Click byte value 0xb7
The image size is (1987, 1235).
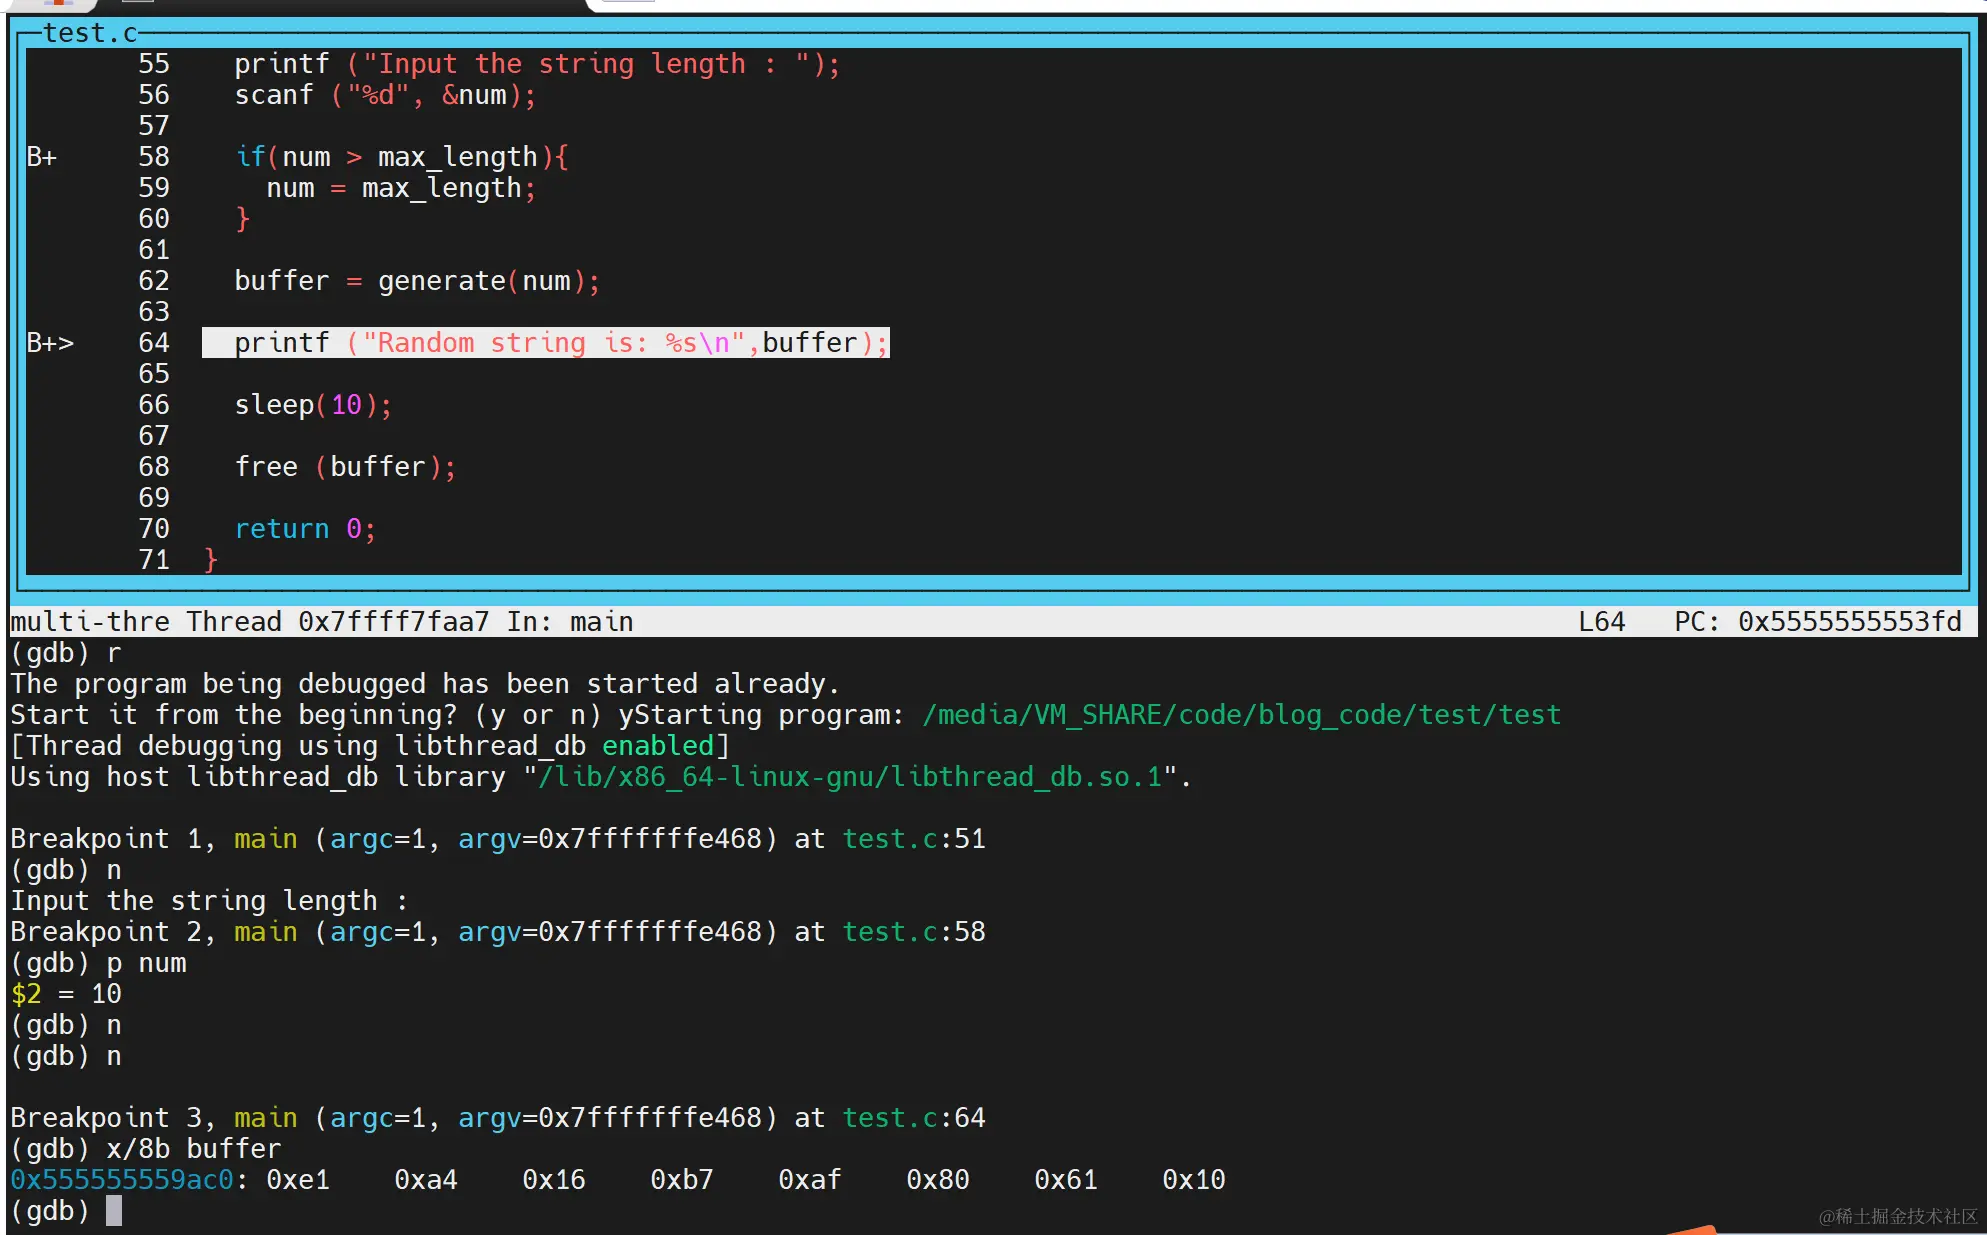click(x=682, y=1180)
